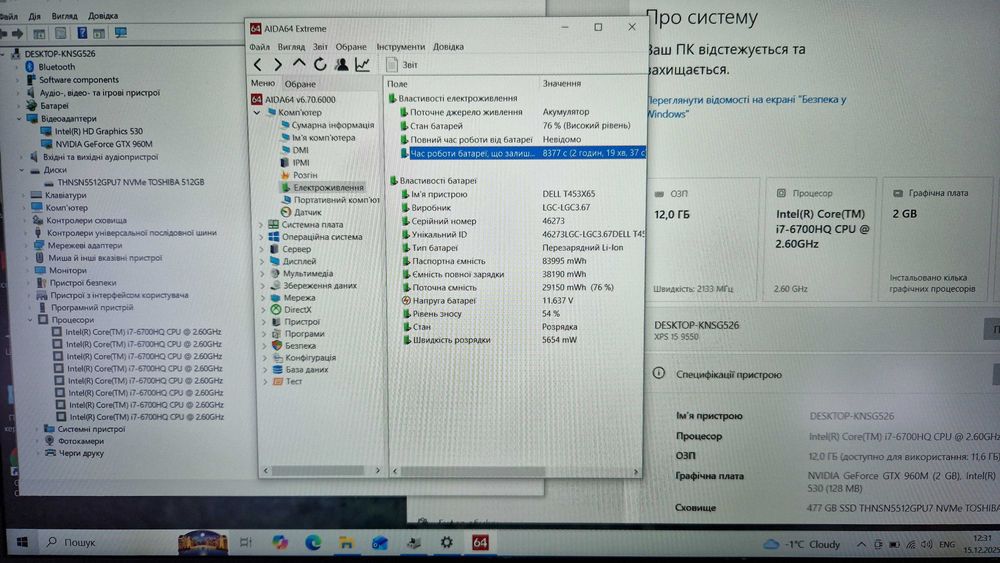Collapse Процесори in Device Manager
This screenshot has width=1000, height=563.
pos(30,320)
